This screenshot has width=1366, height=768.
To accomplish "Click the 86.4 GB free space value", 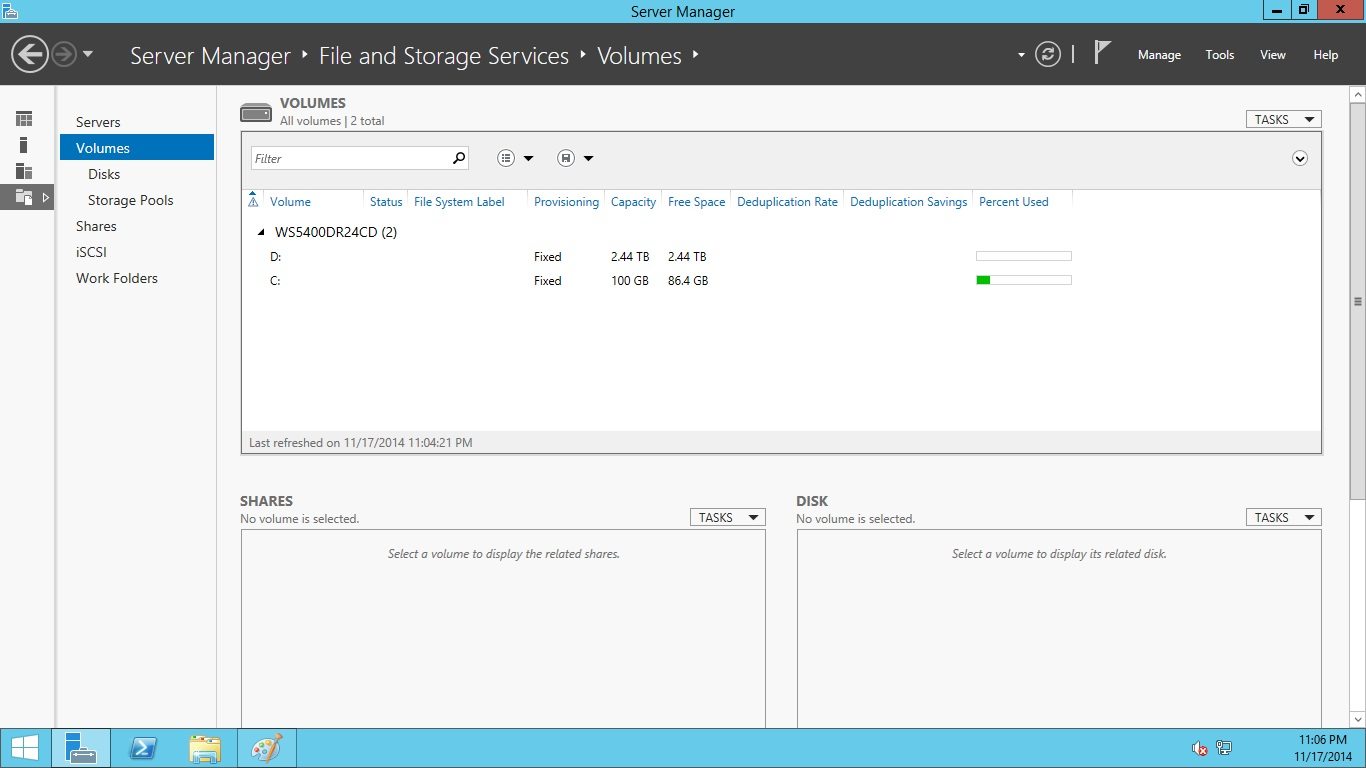I will [688, 281].
